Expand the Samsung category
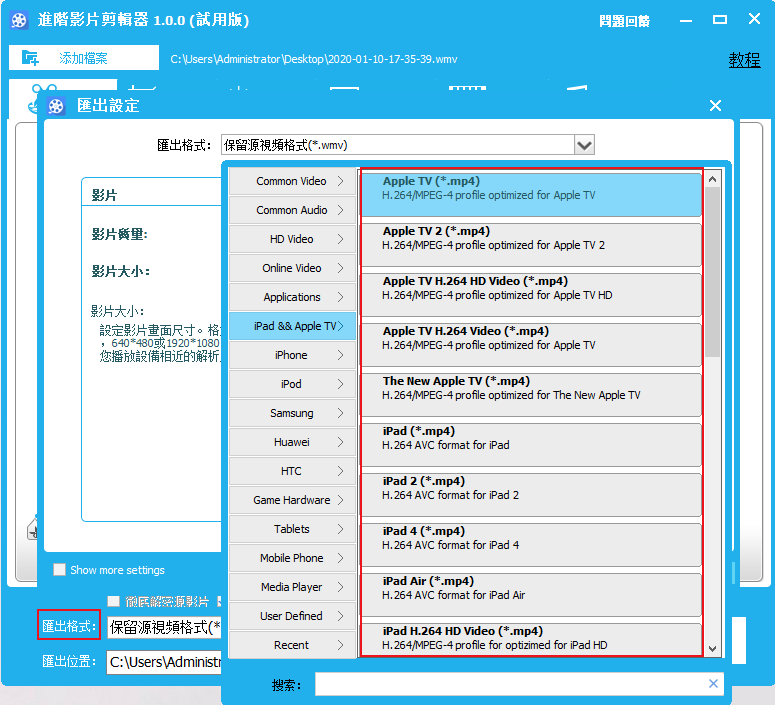 (x=292, y=413)
